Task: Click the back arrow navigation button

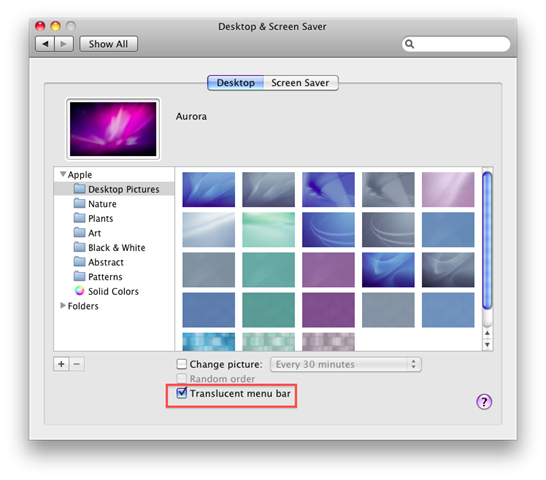Action: click(45, 44)
